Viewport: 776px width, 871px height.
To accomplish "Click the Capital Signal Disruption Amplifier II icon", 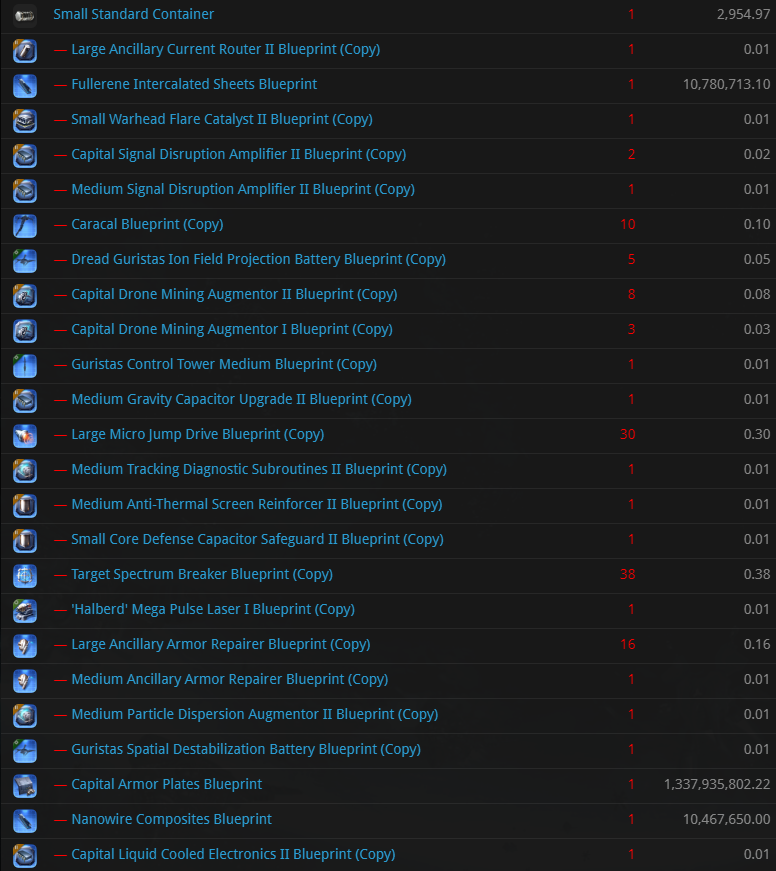I will pyautogui.click(x=24, y=156).
